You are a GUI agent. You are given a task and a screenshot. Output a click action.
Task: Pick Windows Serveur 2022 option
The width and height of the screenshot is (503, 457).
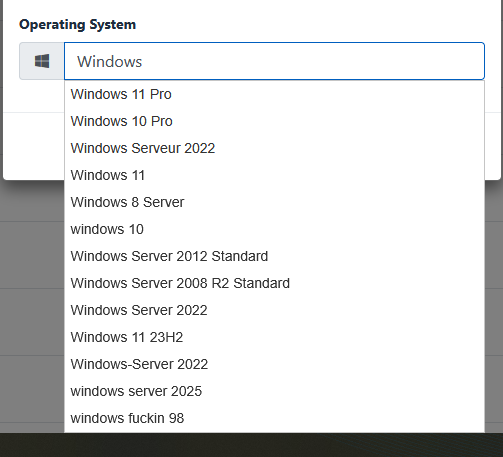[274, 148]
